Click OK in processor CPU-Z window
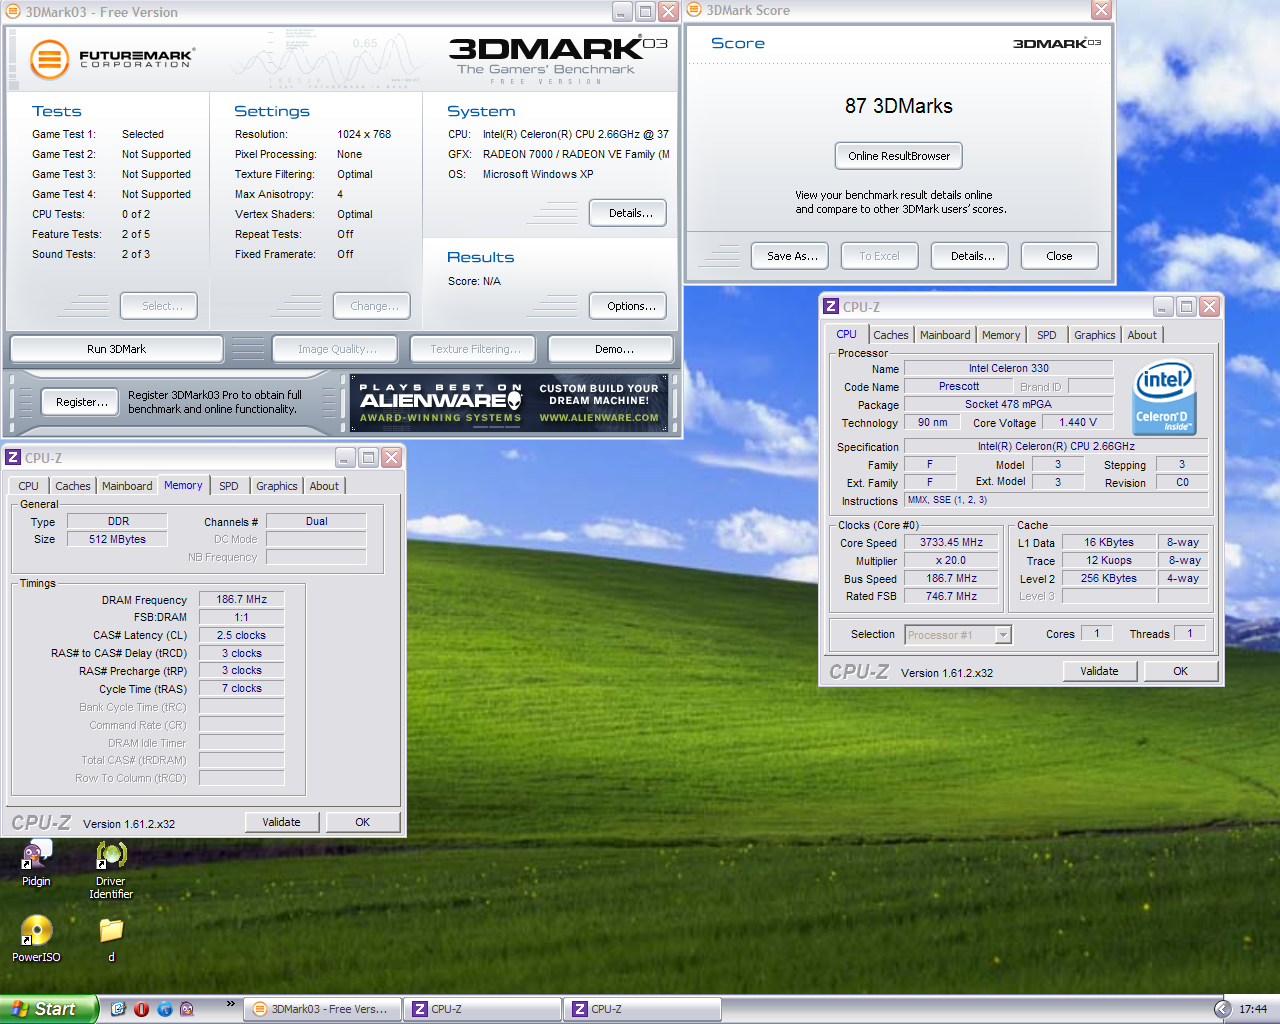 1180,671
